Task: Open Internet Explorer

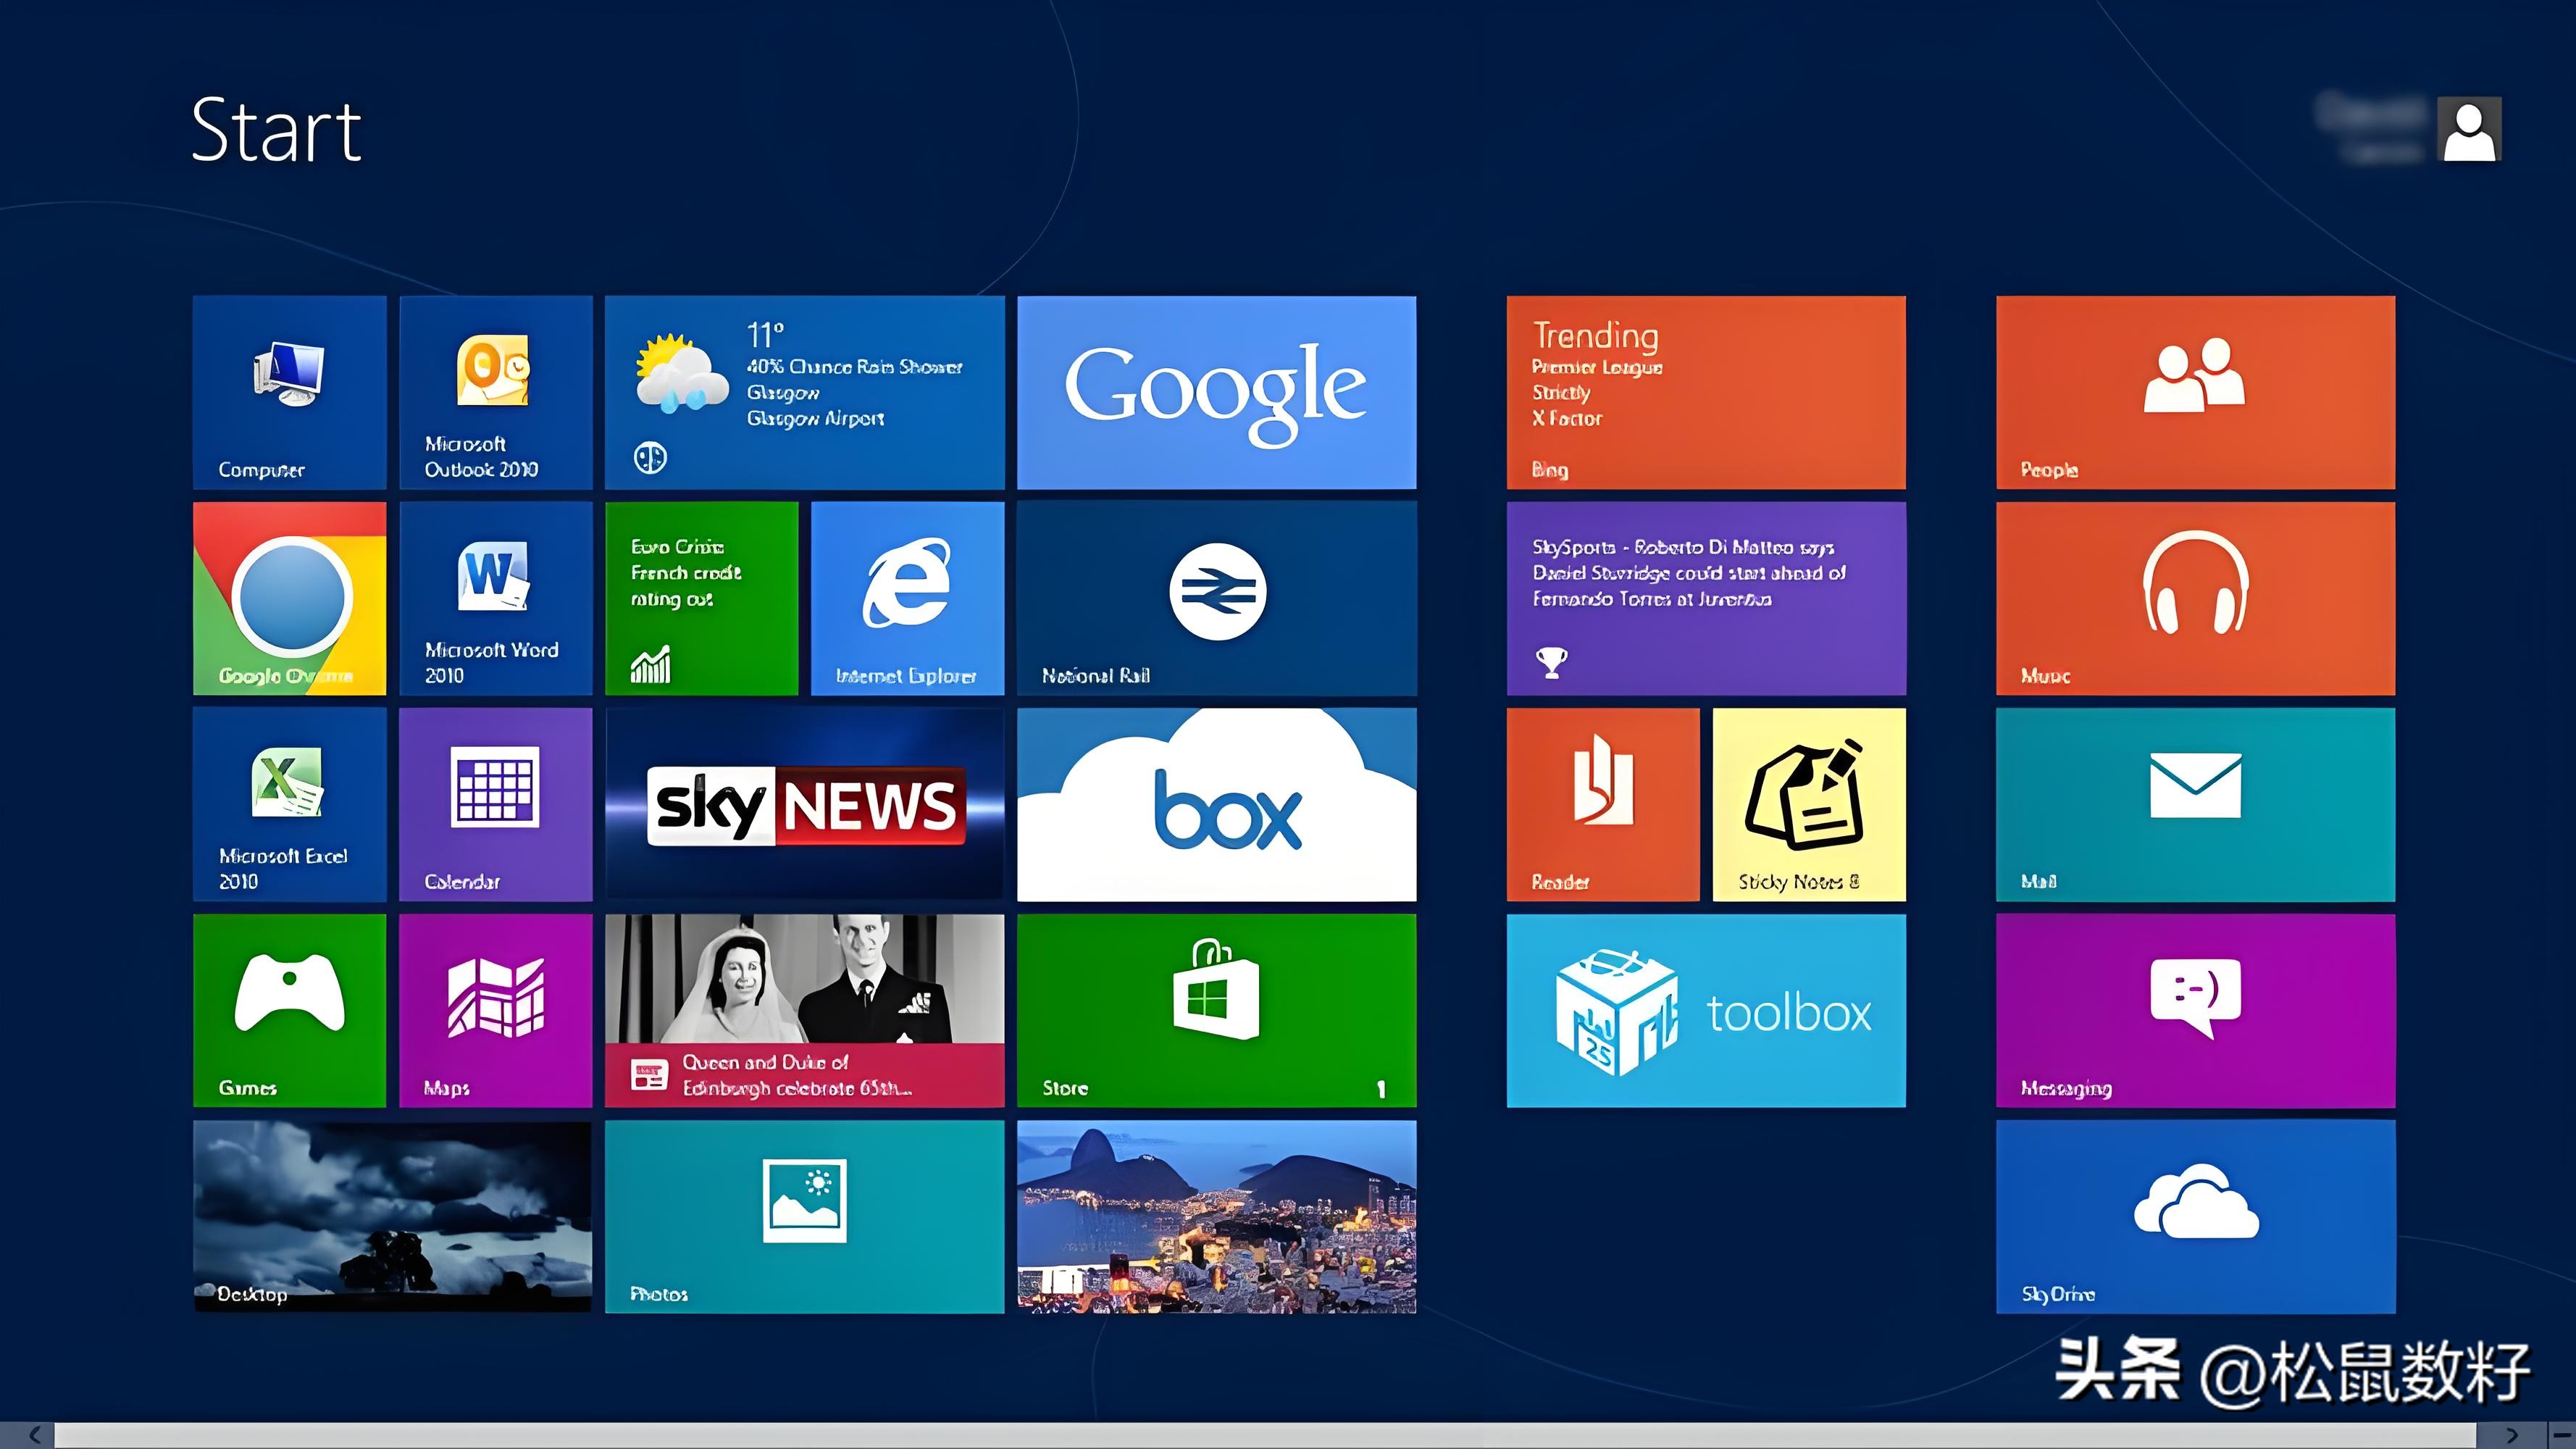Action: pyautogui.click(x=906, y=598)
